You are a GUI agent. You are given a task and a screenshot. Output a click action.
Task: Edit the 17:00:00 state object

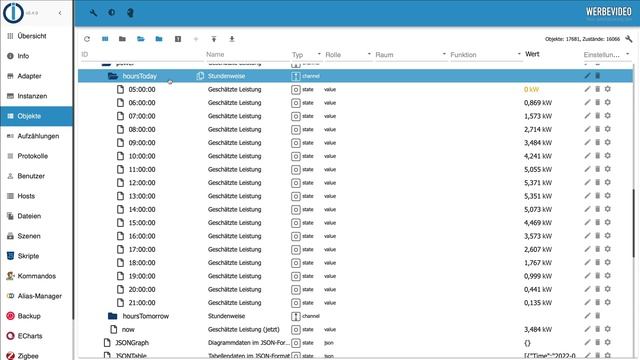[x=587, y=249]
